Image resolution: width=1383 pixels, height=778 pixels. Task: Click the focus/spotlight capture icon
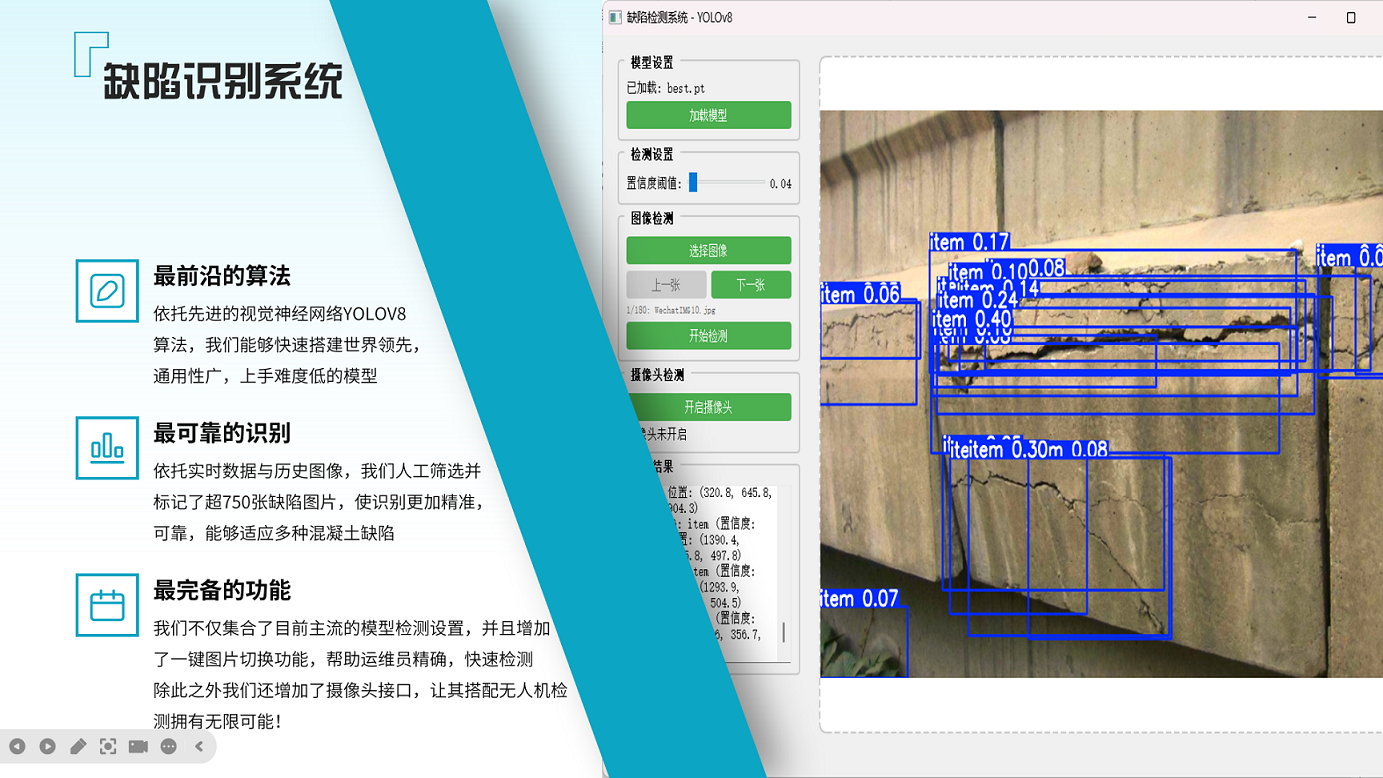pyautogui.click(x=108, y=747)
